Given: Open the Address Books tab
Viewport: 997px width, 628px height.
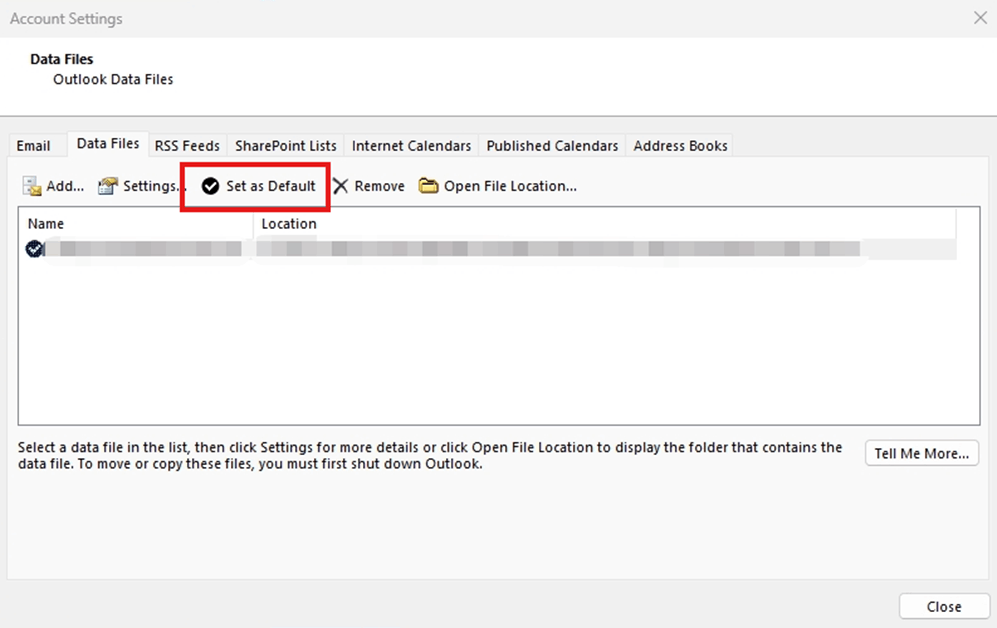Looking at the screenshot, I should (680, 146).
